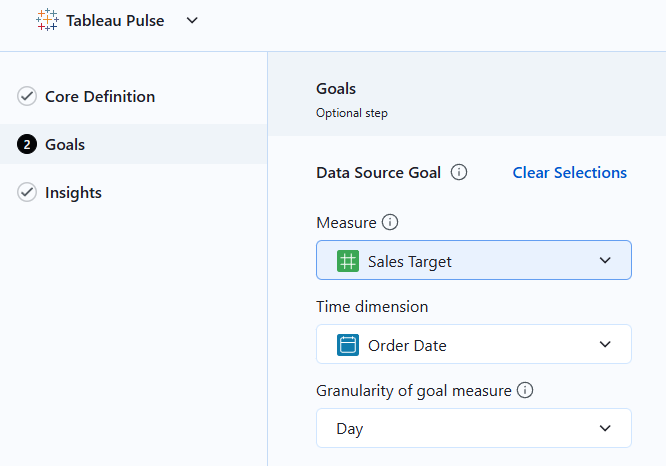Click the Tableau Pulse logo icon
Screen dimensions: 666x466
(x=47, y=20)
